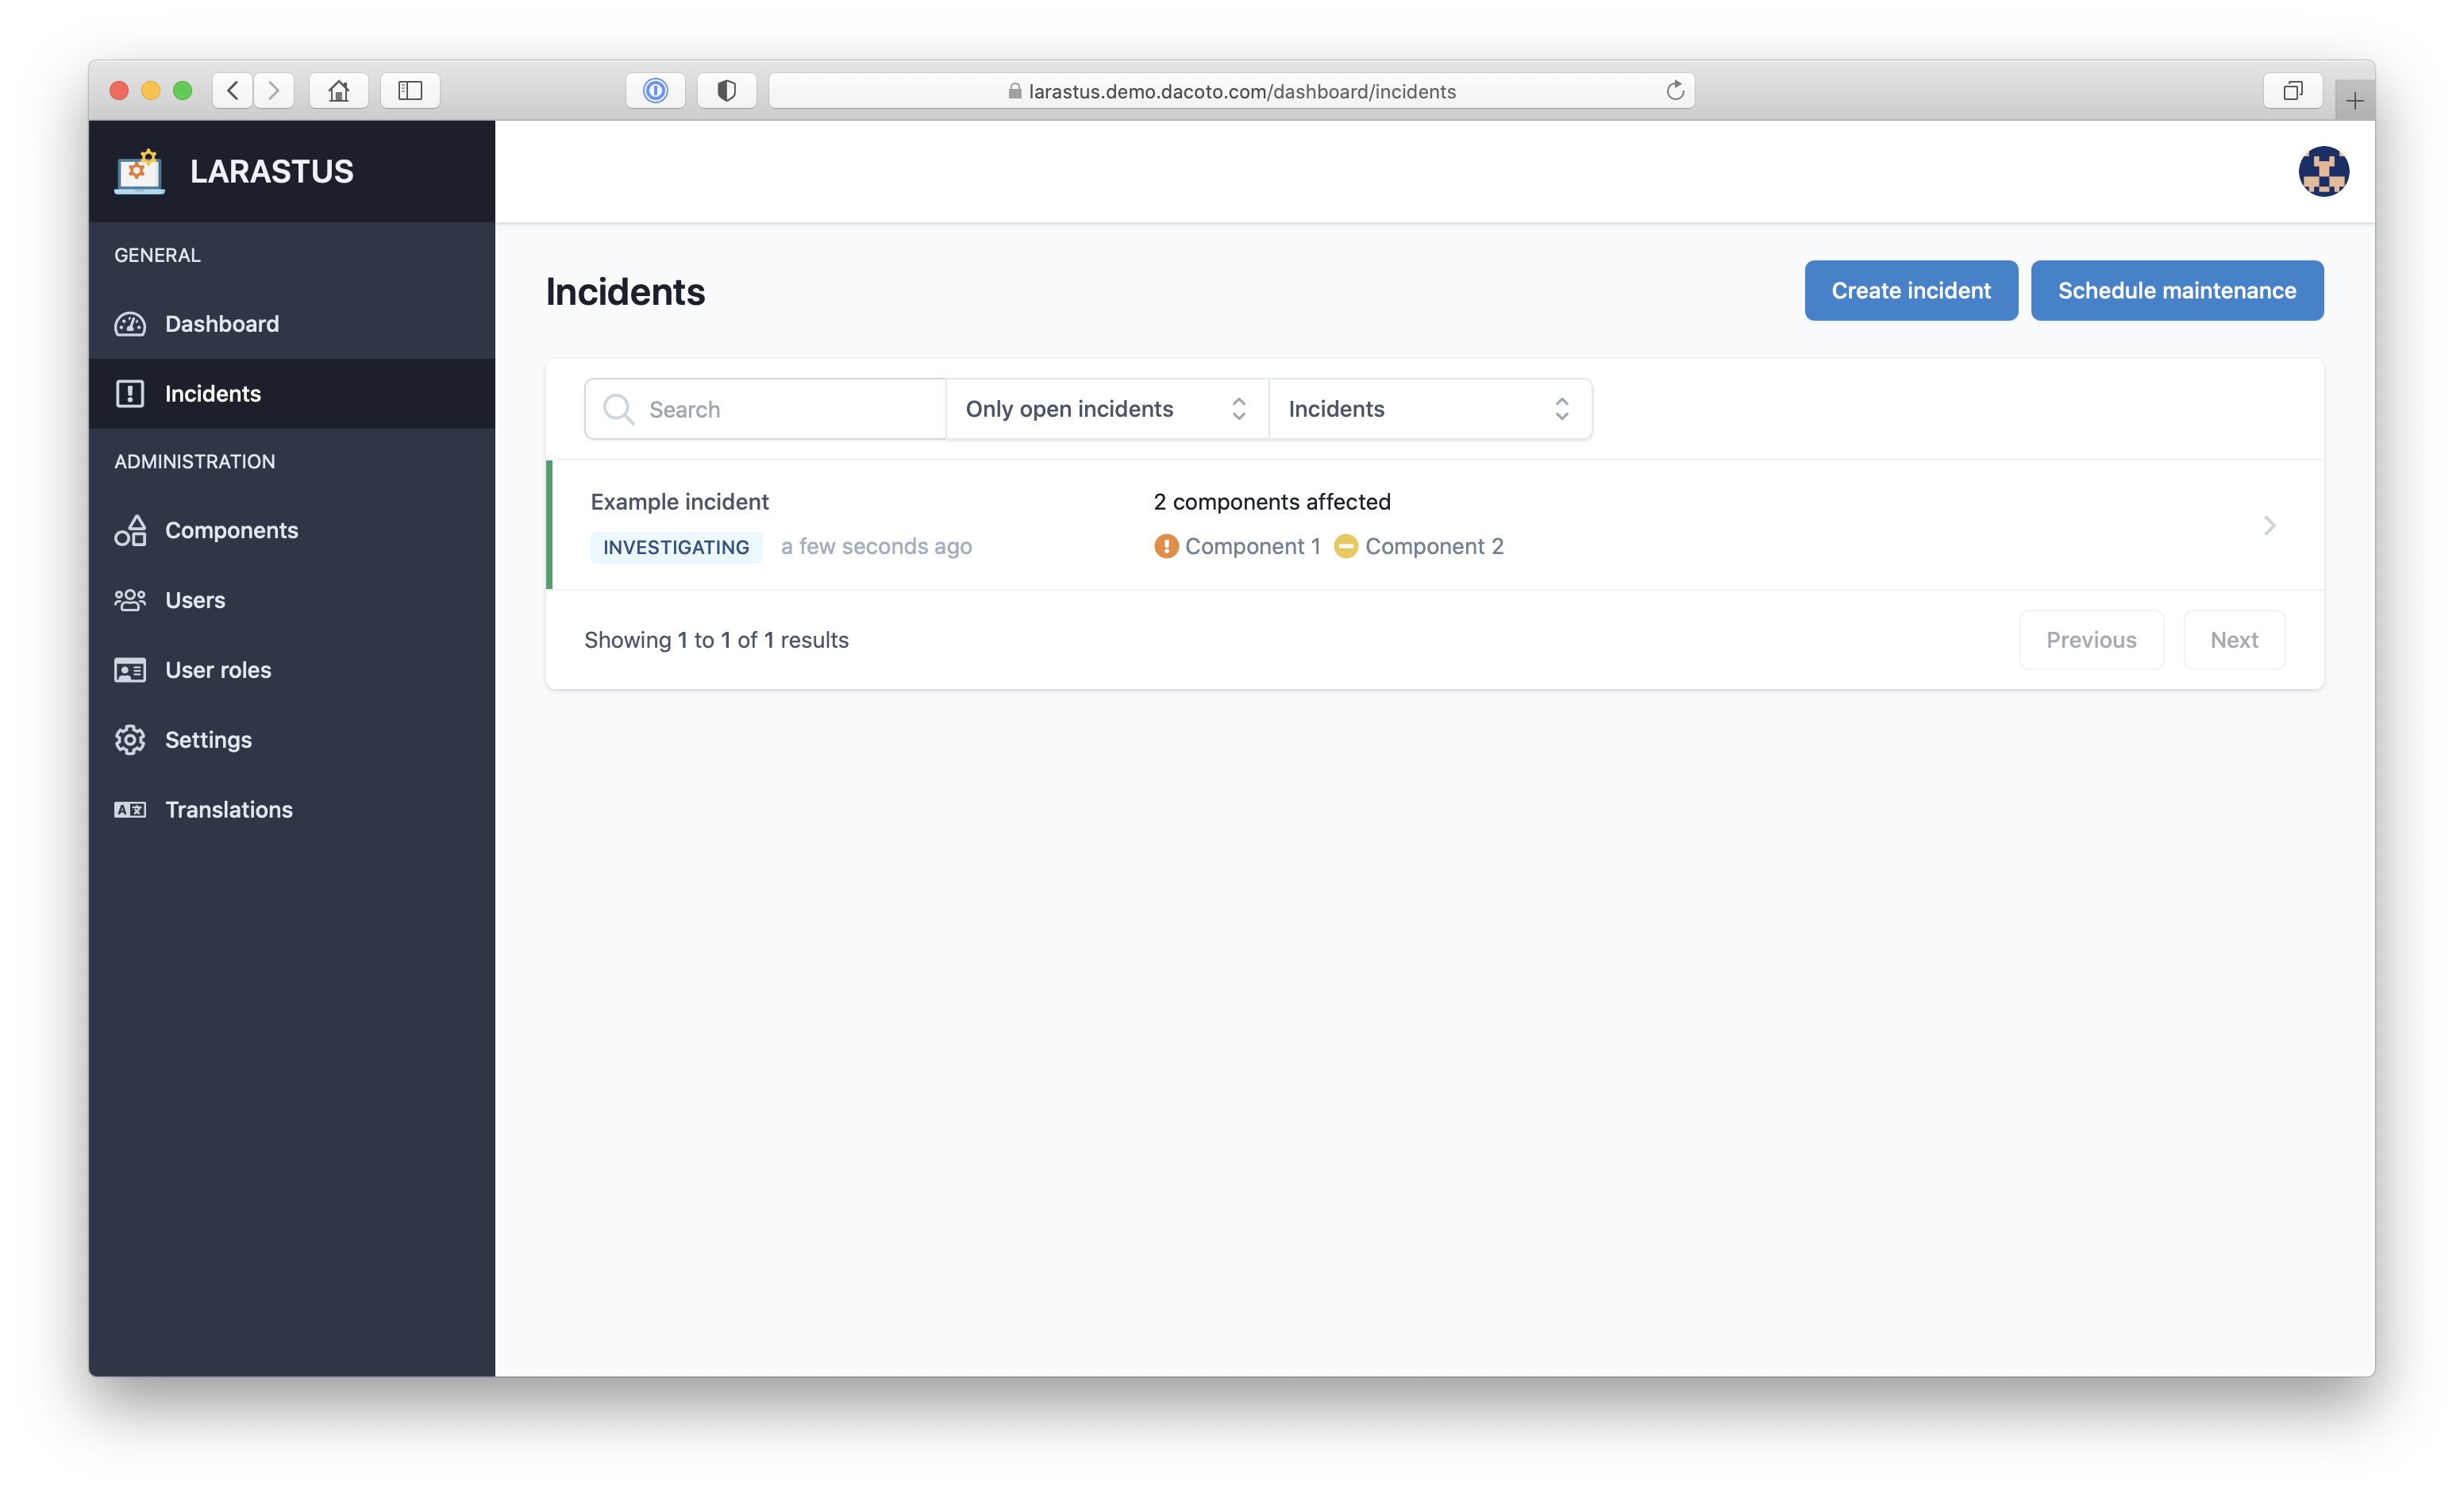Screen dimensions: 2464x1494
Task: Click the Settings gear icon
Action: tap(130, 740)
